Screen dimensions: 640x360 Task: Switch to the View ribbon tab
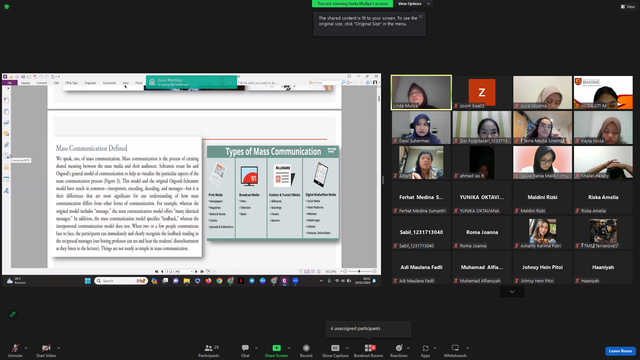point(125,83)
